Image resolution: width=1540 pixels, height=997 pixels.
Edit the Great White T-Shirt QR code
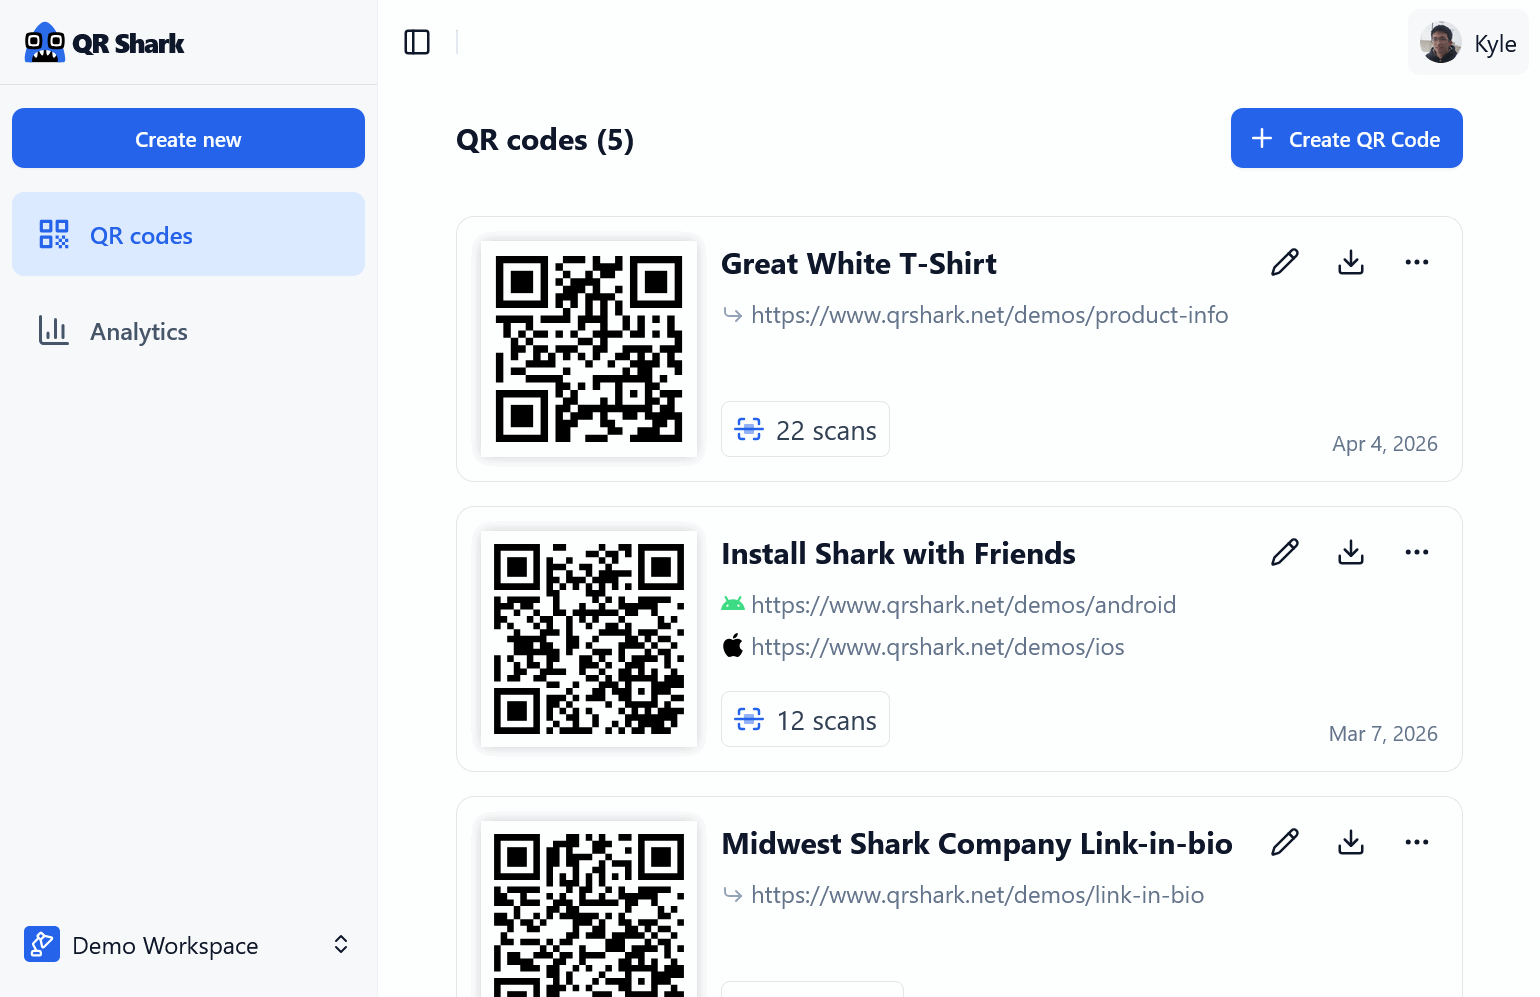click(x=1285, y=261)
